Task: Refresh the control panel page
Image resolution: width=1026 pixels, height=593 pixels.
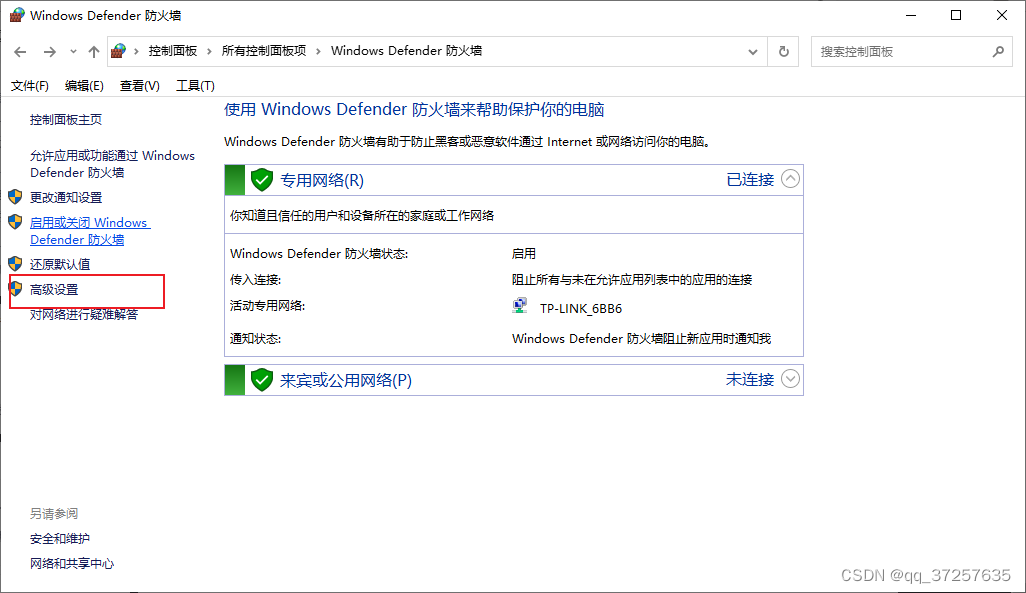Action: pos(783,52)
